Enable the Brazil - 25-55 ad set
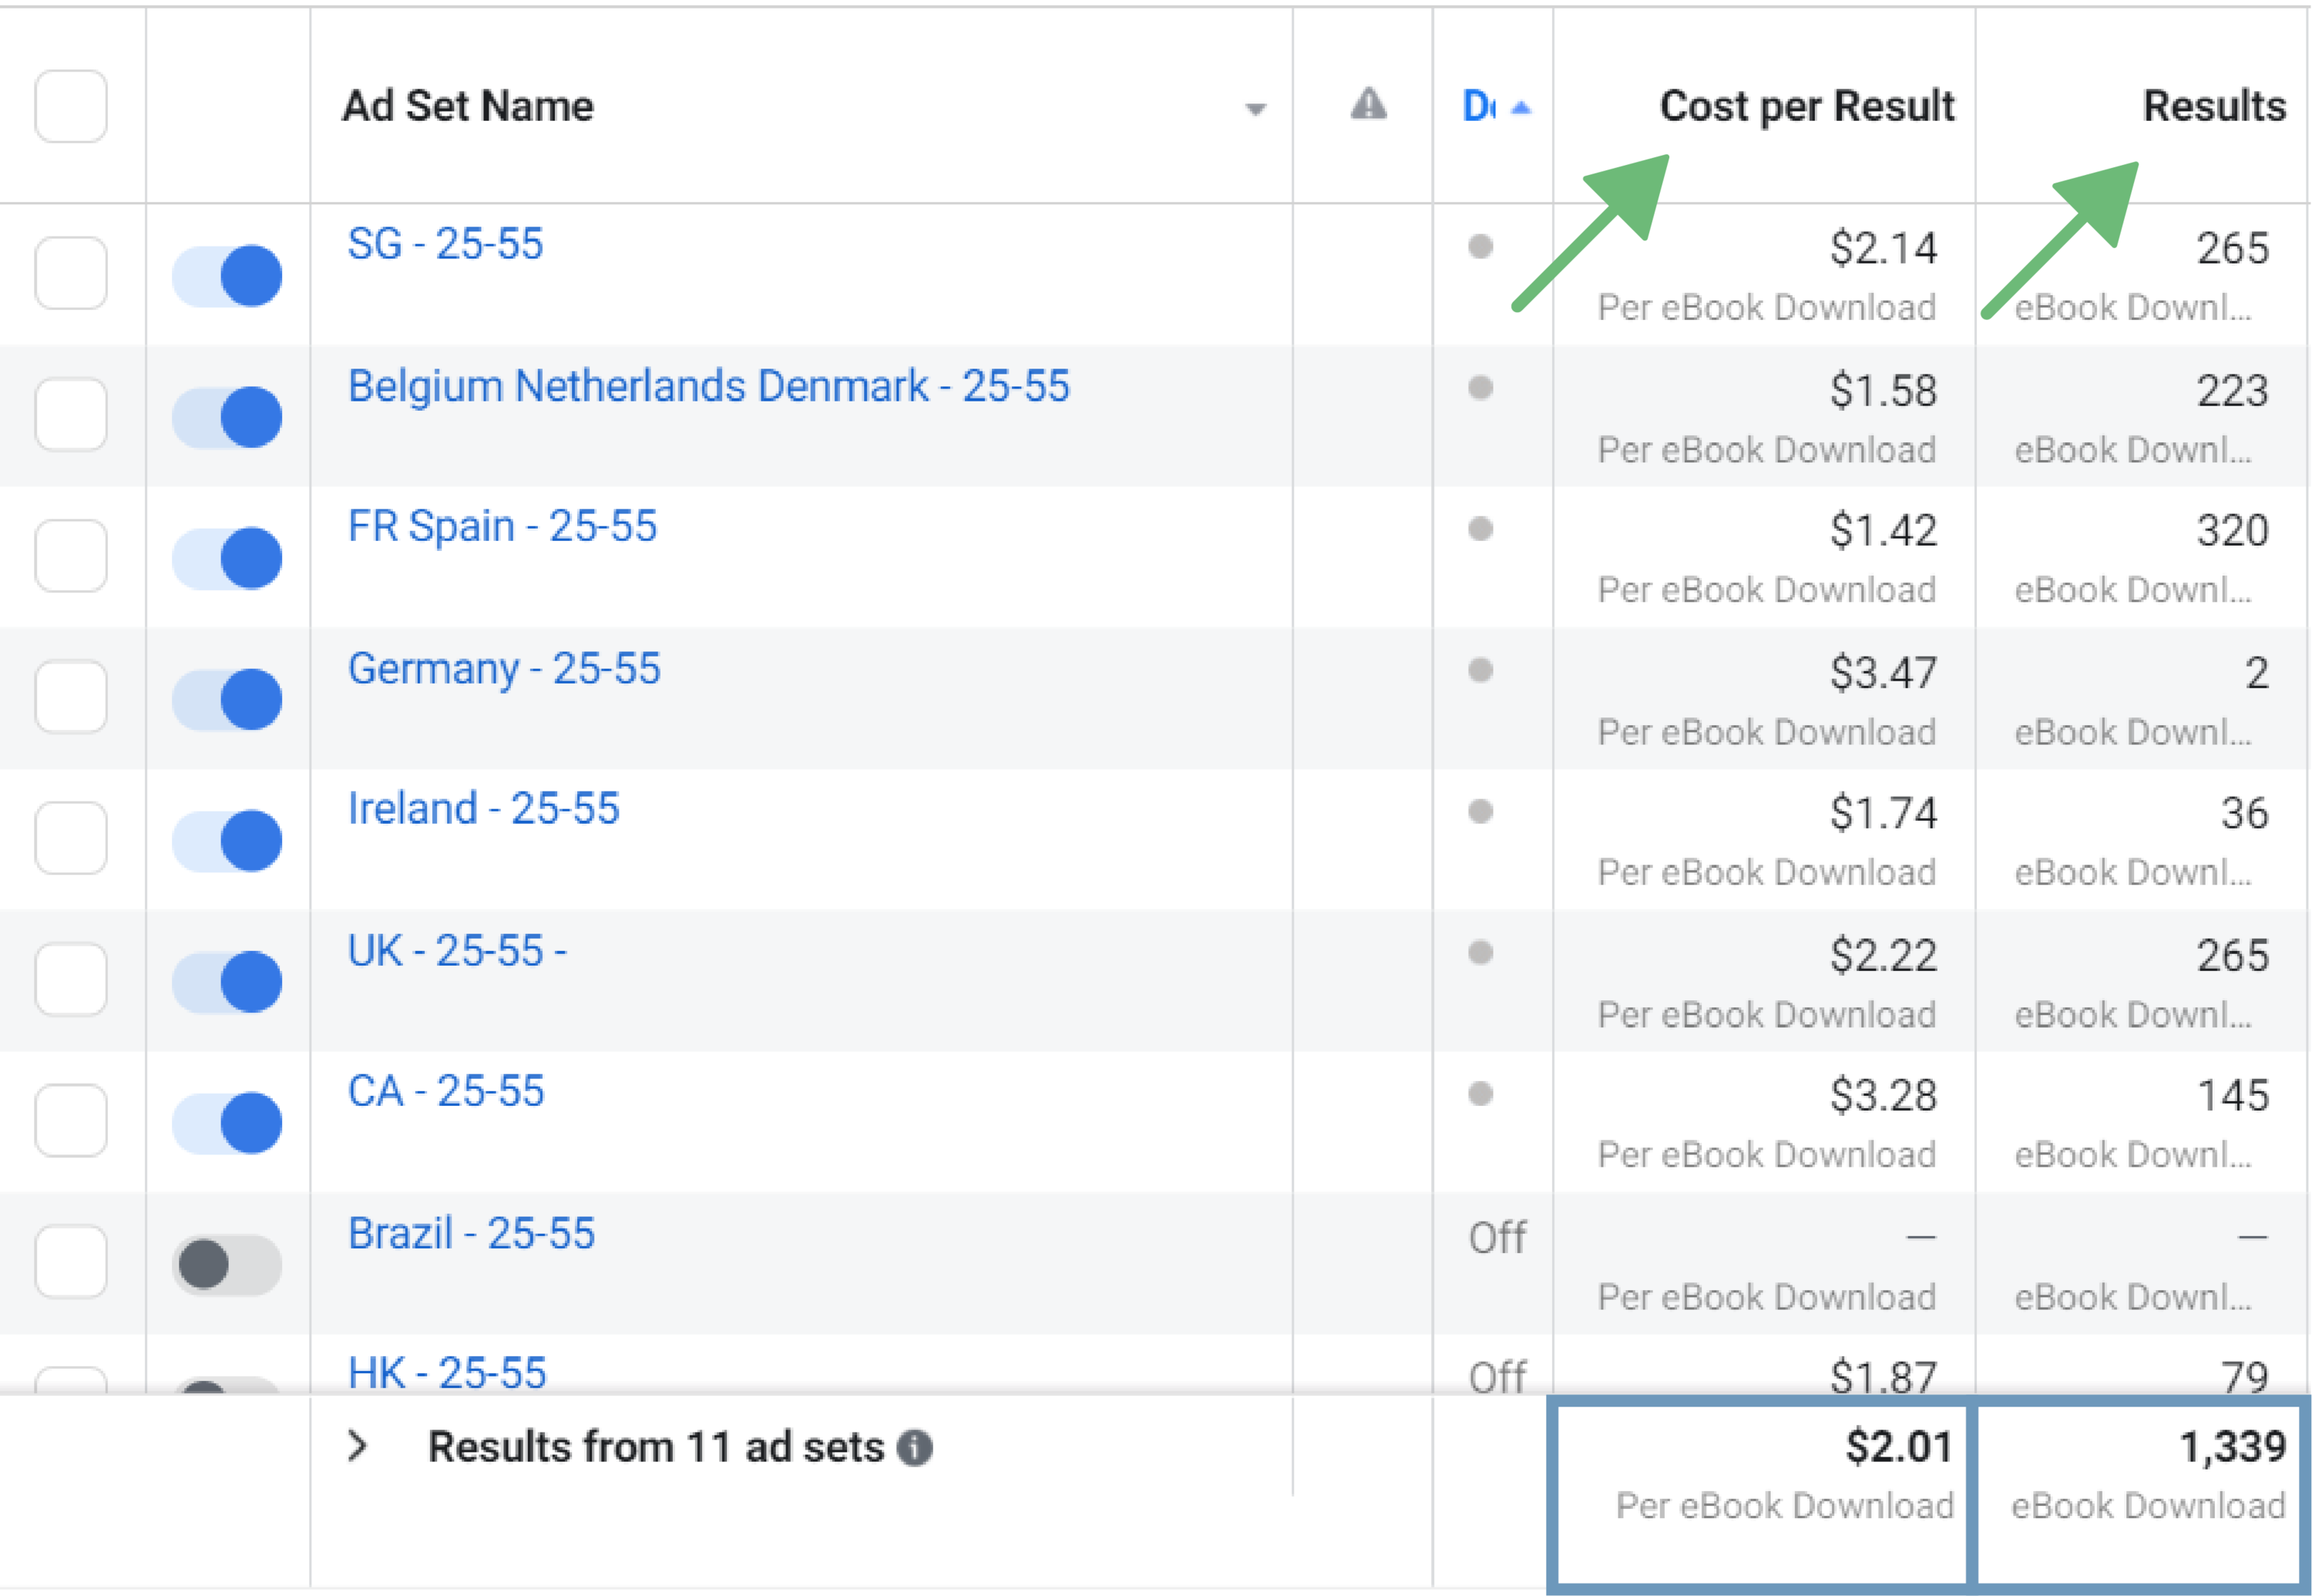2312x1596 pixels. point(227,1264)
